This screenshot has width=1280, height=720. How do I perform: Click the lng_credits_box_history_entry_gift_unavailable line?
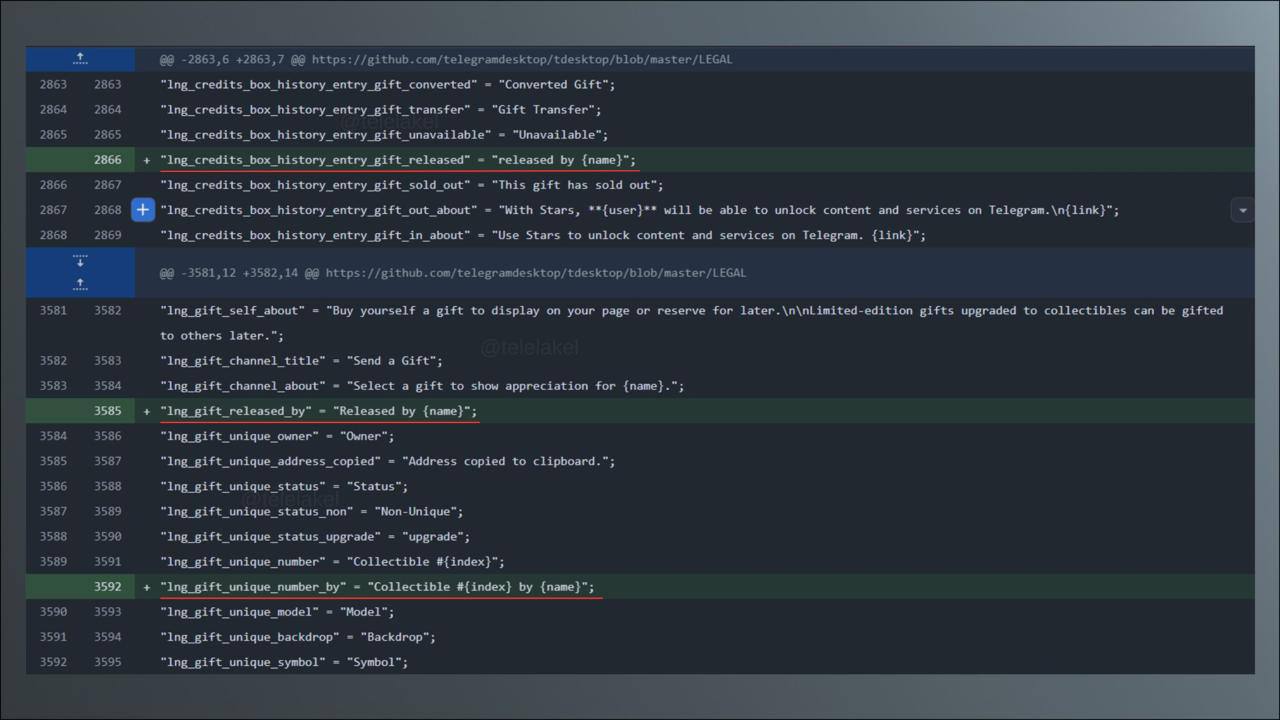pyautogui.click(x=384, y=135)
